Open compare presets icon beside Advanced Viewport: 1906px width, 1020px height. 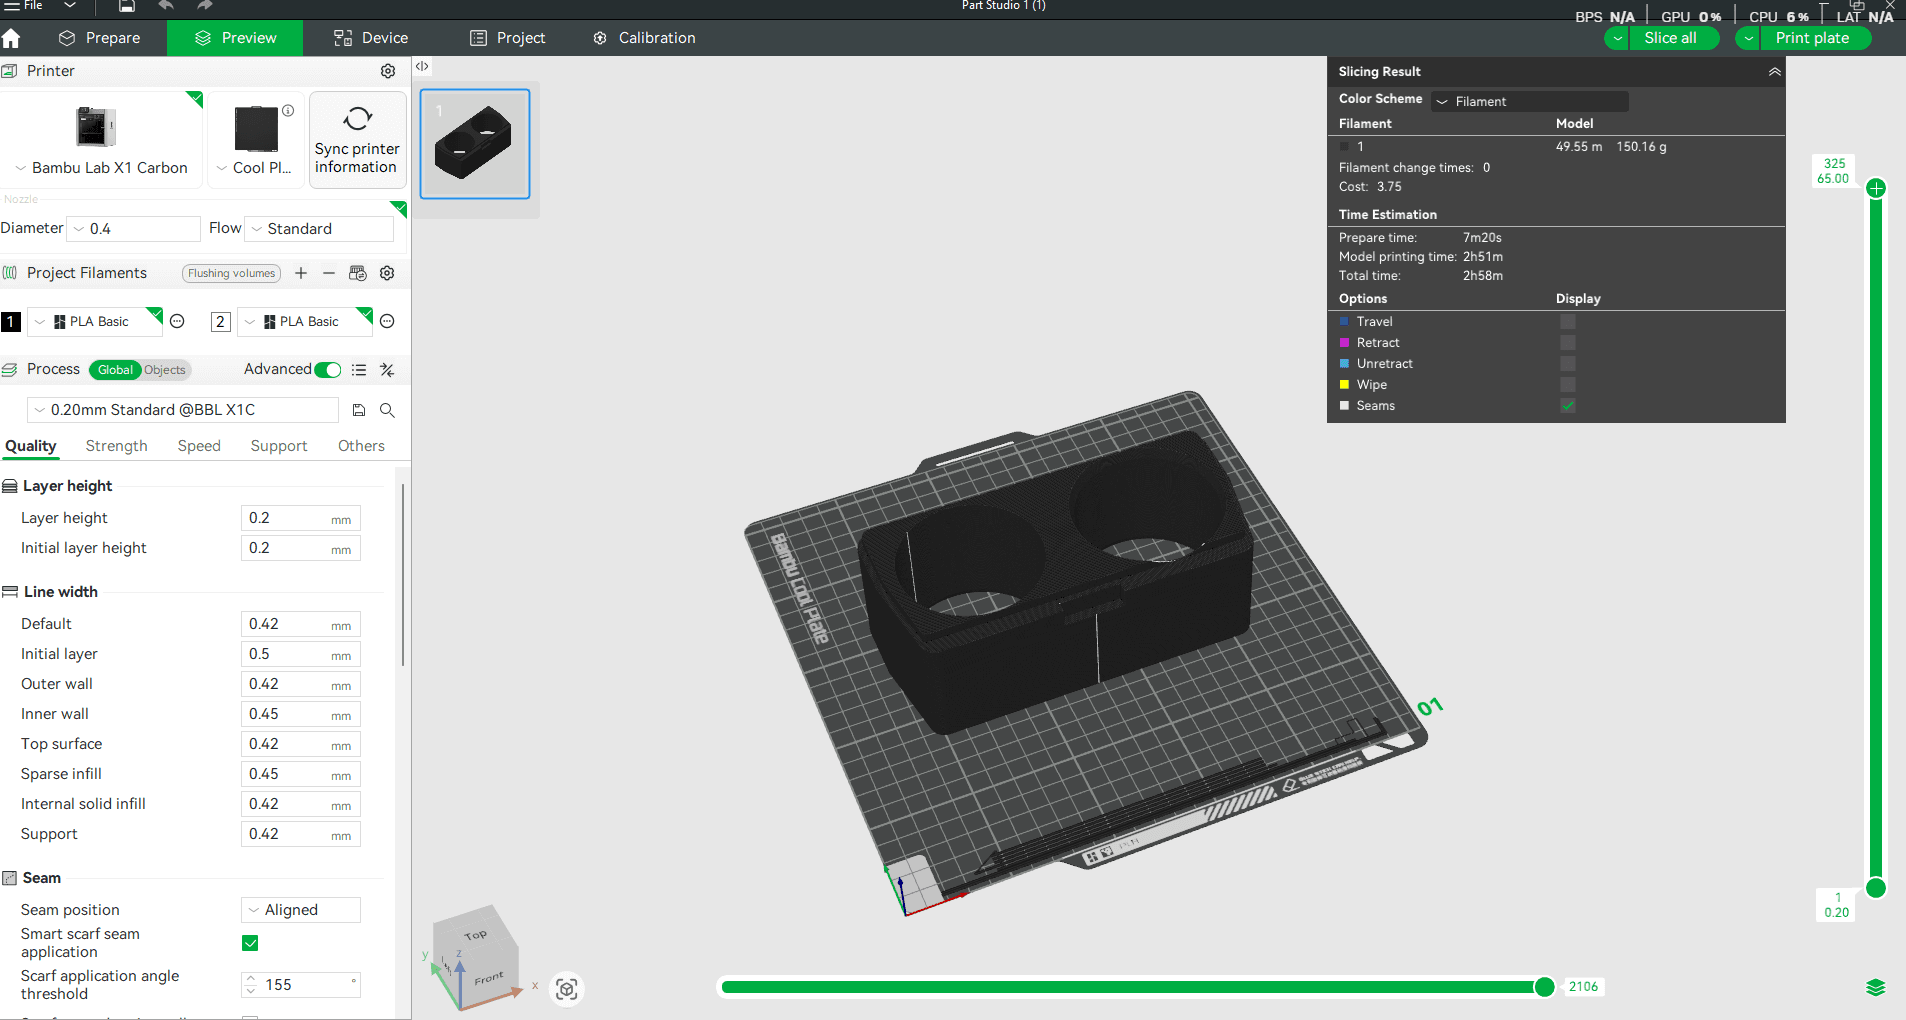point(387,370)
